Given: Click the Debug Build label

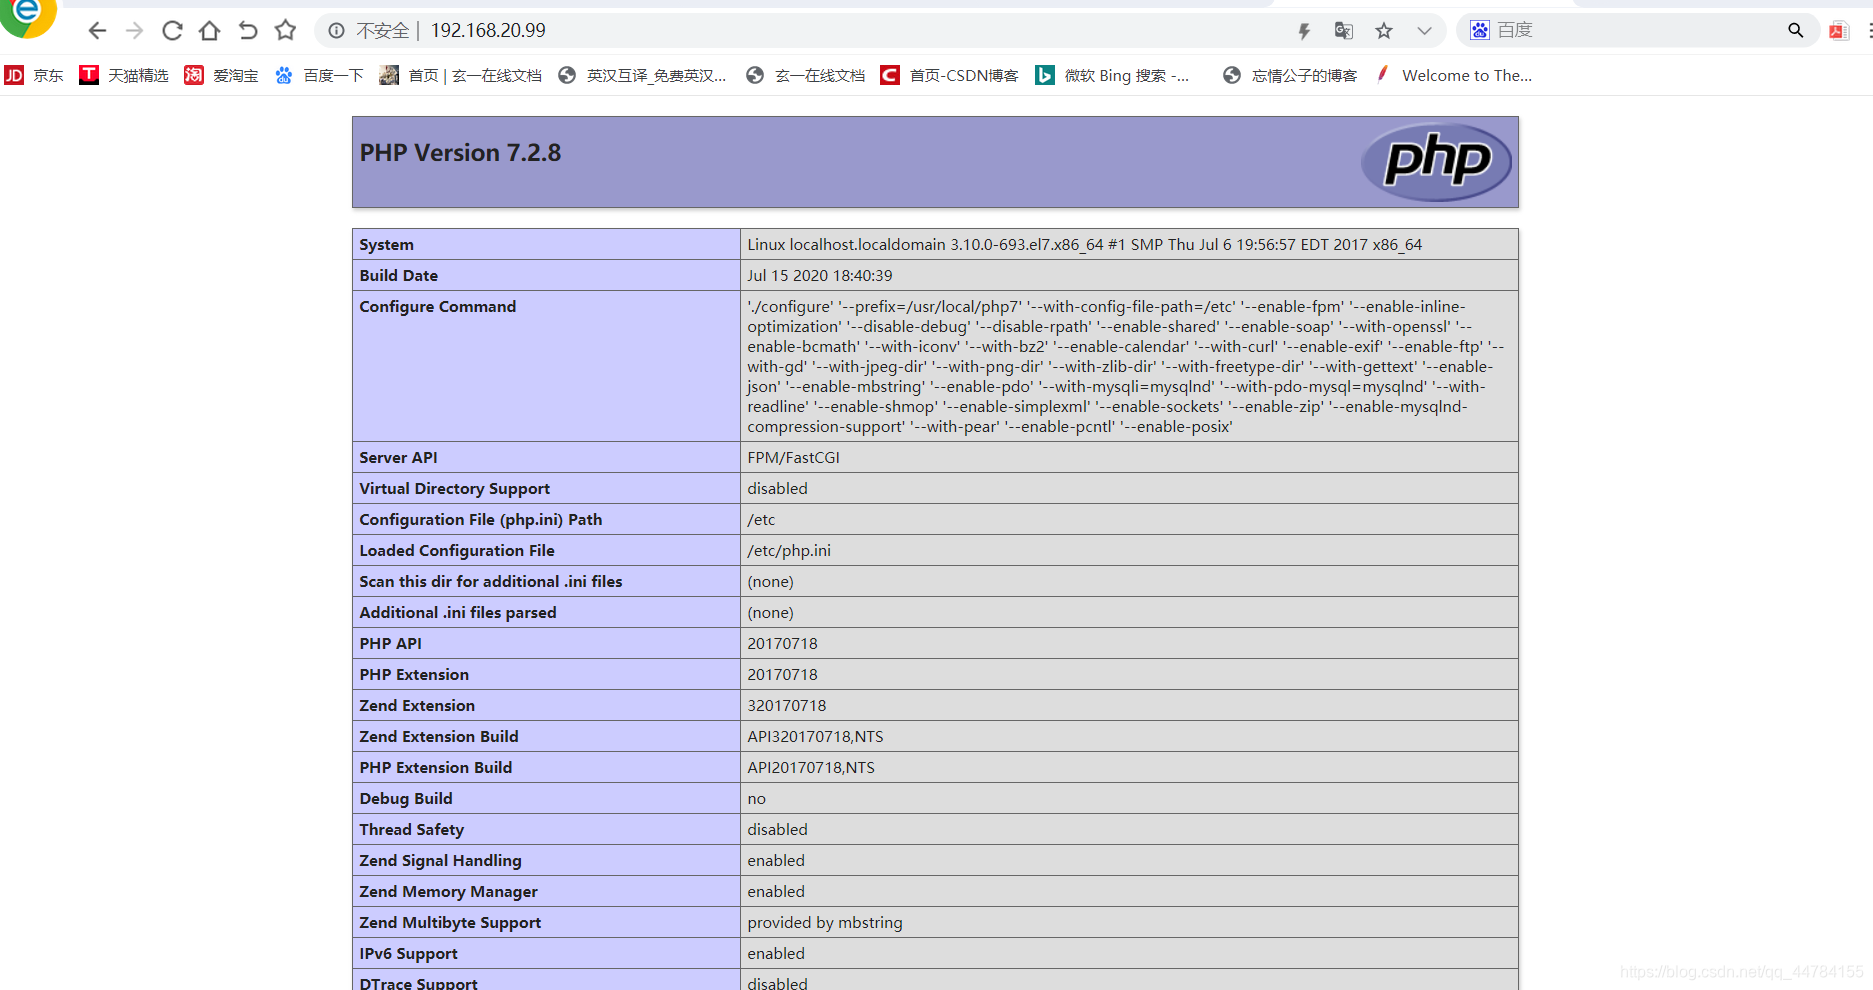Looking at the screenshot, I should [x=406, y=799].
